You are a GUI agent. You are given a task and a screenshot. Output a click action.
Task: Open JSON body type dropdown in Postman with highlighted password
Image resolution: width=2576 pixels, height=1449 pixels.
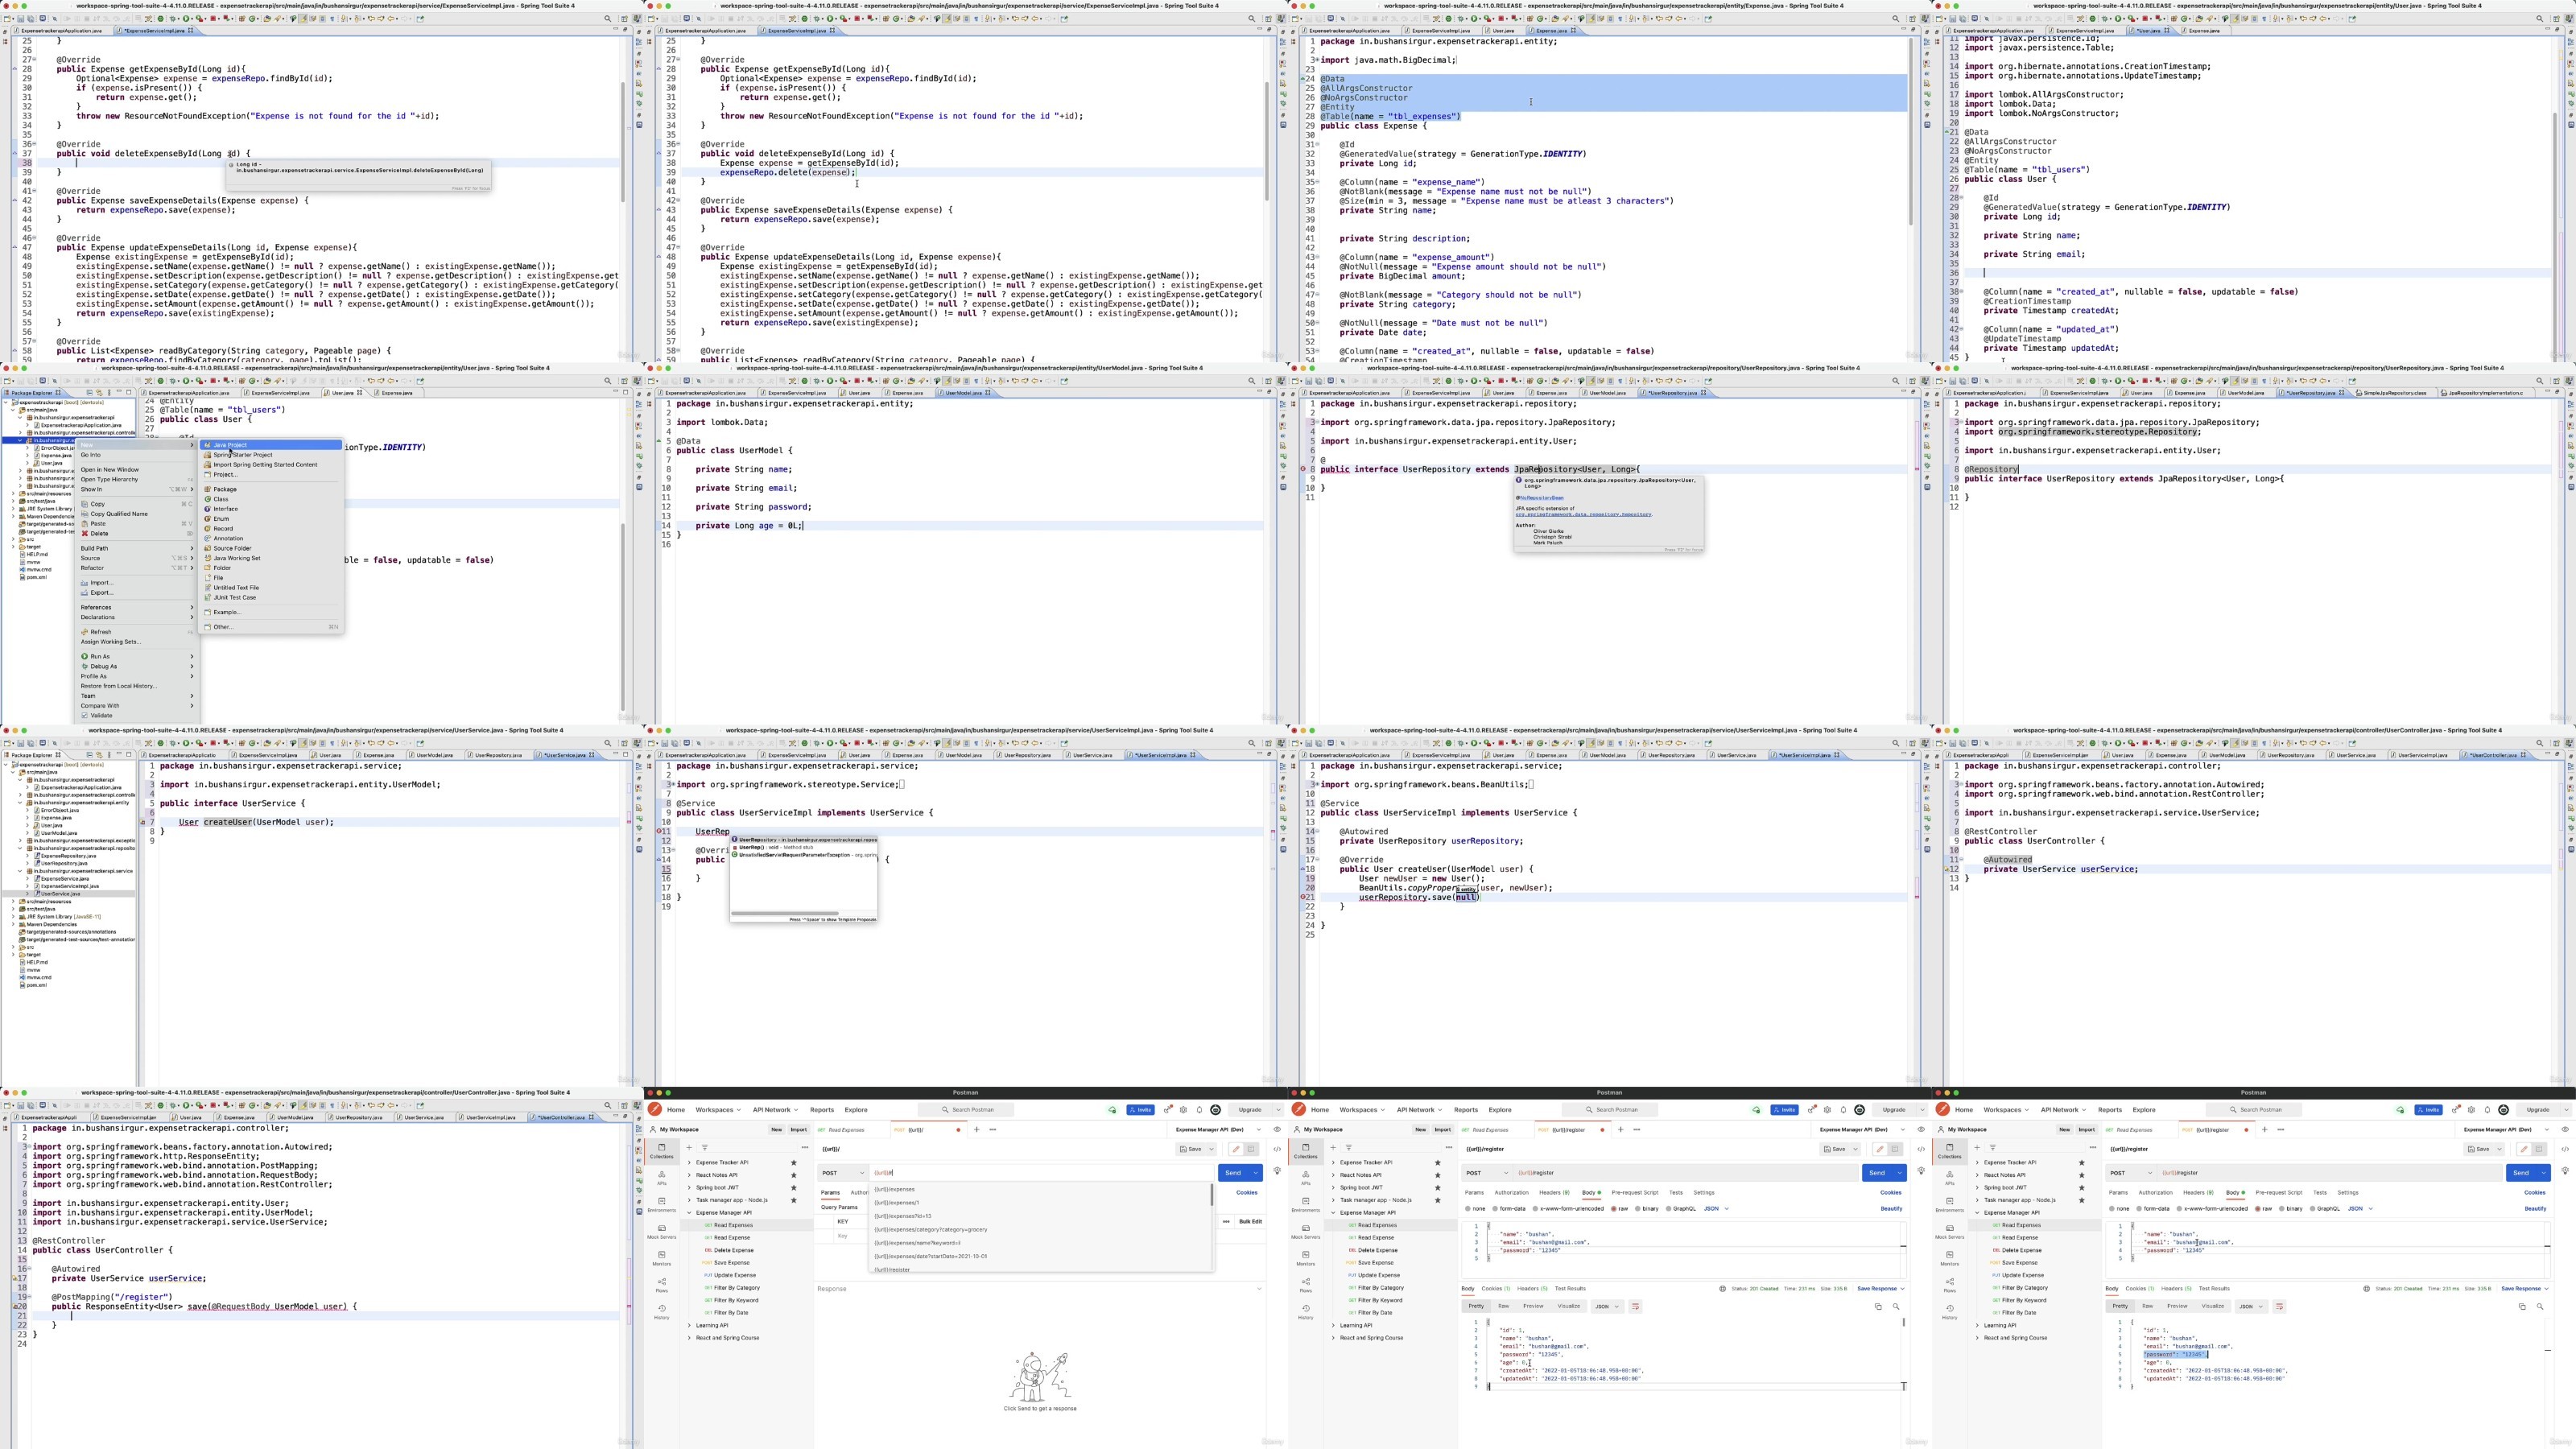coord(2360,1208)
